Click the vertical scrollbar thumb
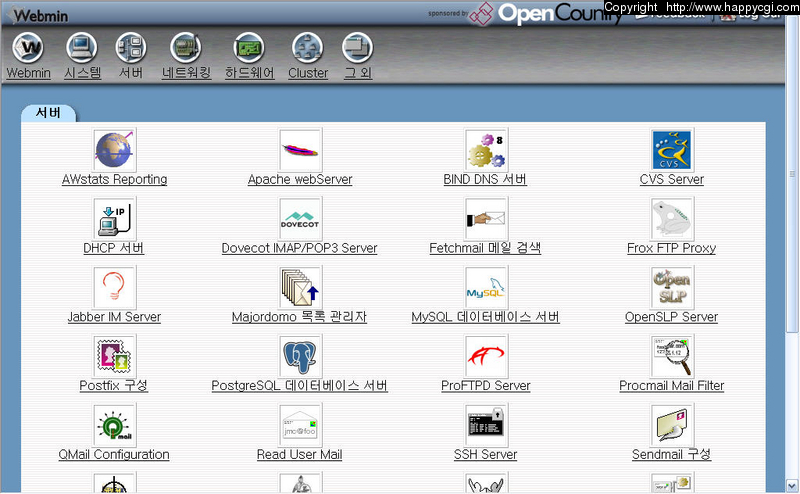This screenshot has width=800, height=494. click(x=792, y=174)
